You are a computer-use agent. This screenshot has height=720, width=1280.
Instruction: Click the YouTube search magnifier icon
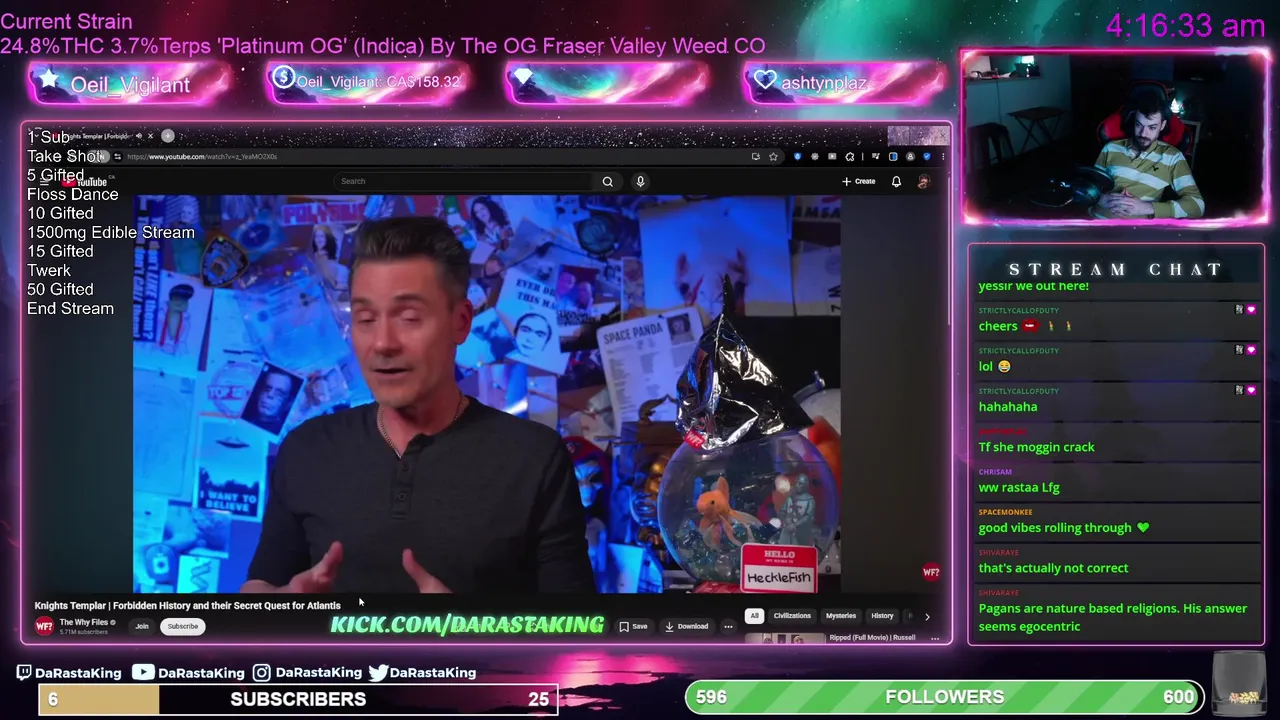pyautogui.click(x=607, y=182)
